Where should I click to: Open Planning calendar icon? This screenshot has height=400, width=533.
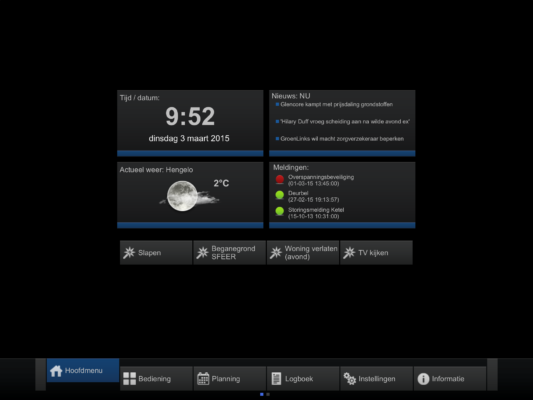tap(203, 379)
